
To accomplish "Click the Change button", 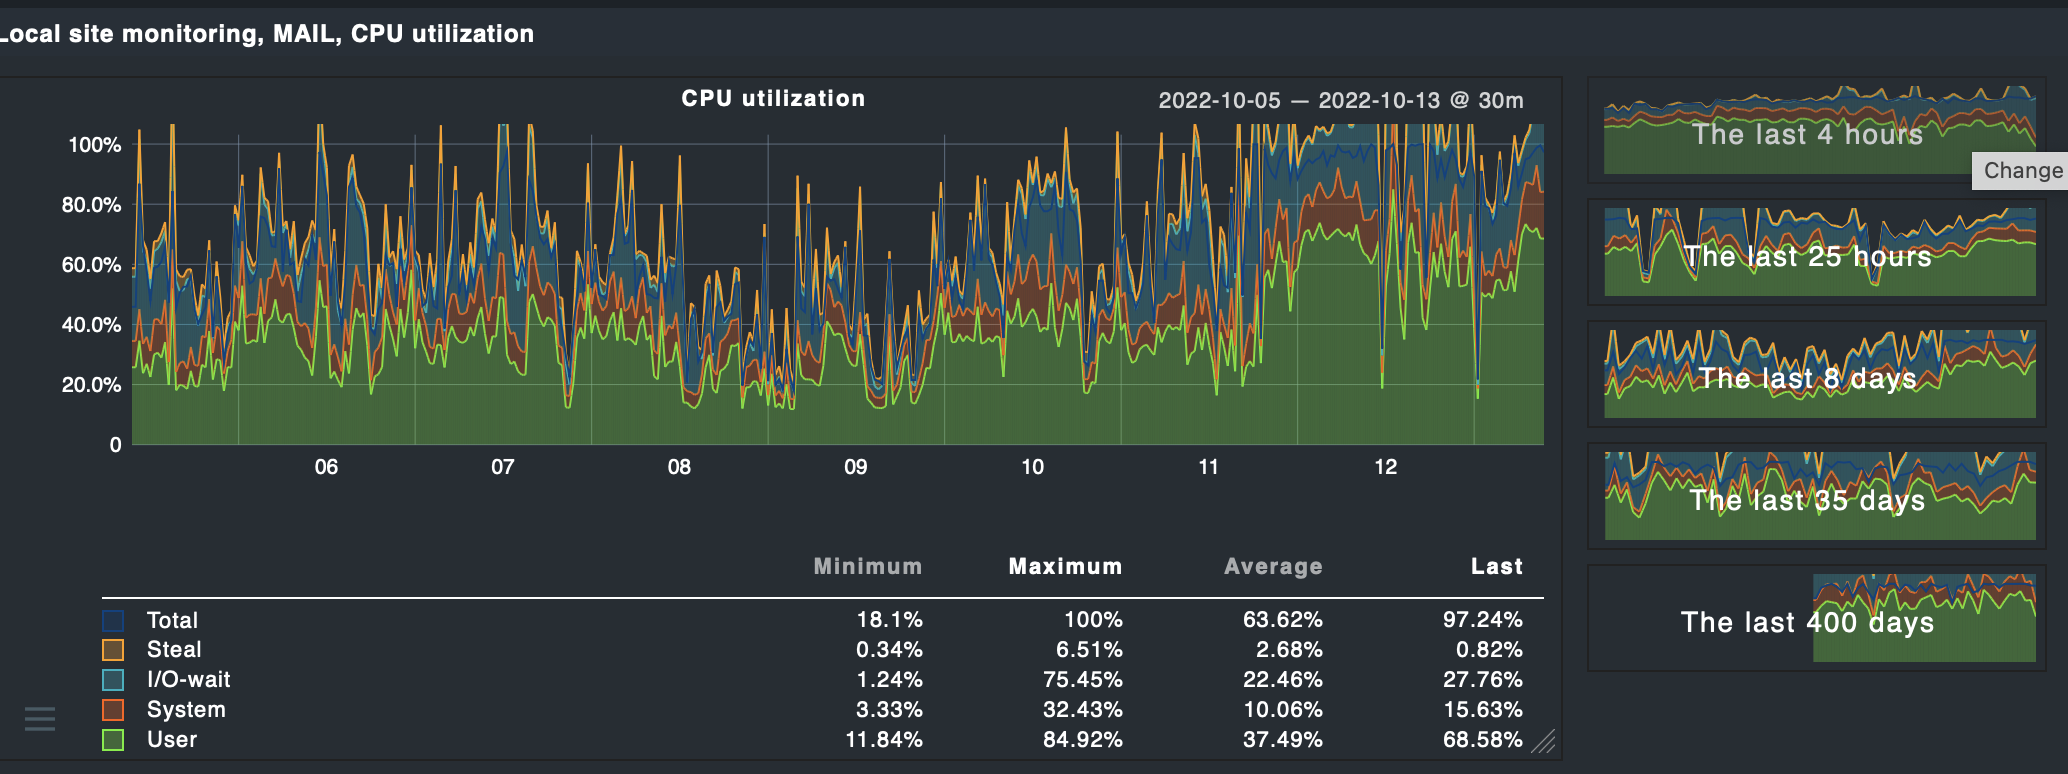I will pos(2022,171).
